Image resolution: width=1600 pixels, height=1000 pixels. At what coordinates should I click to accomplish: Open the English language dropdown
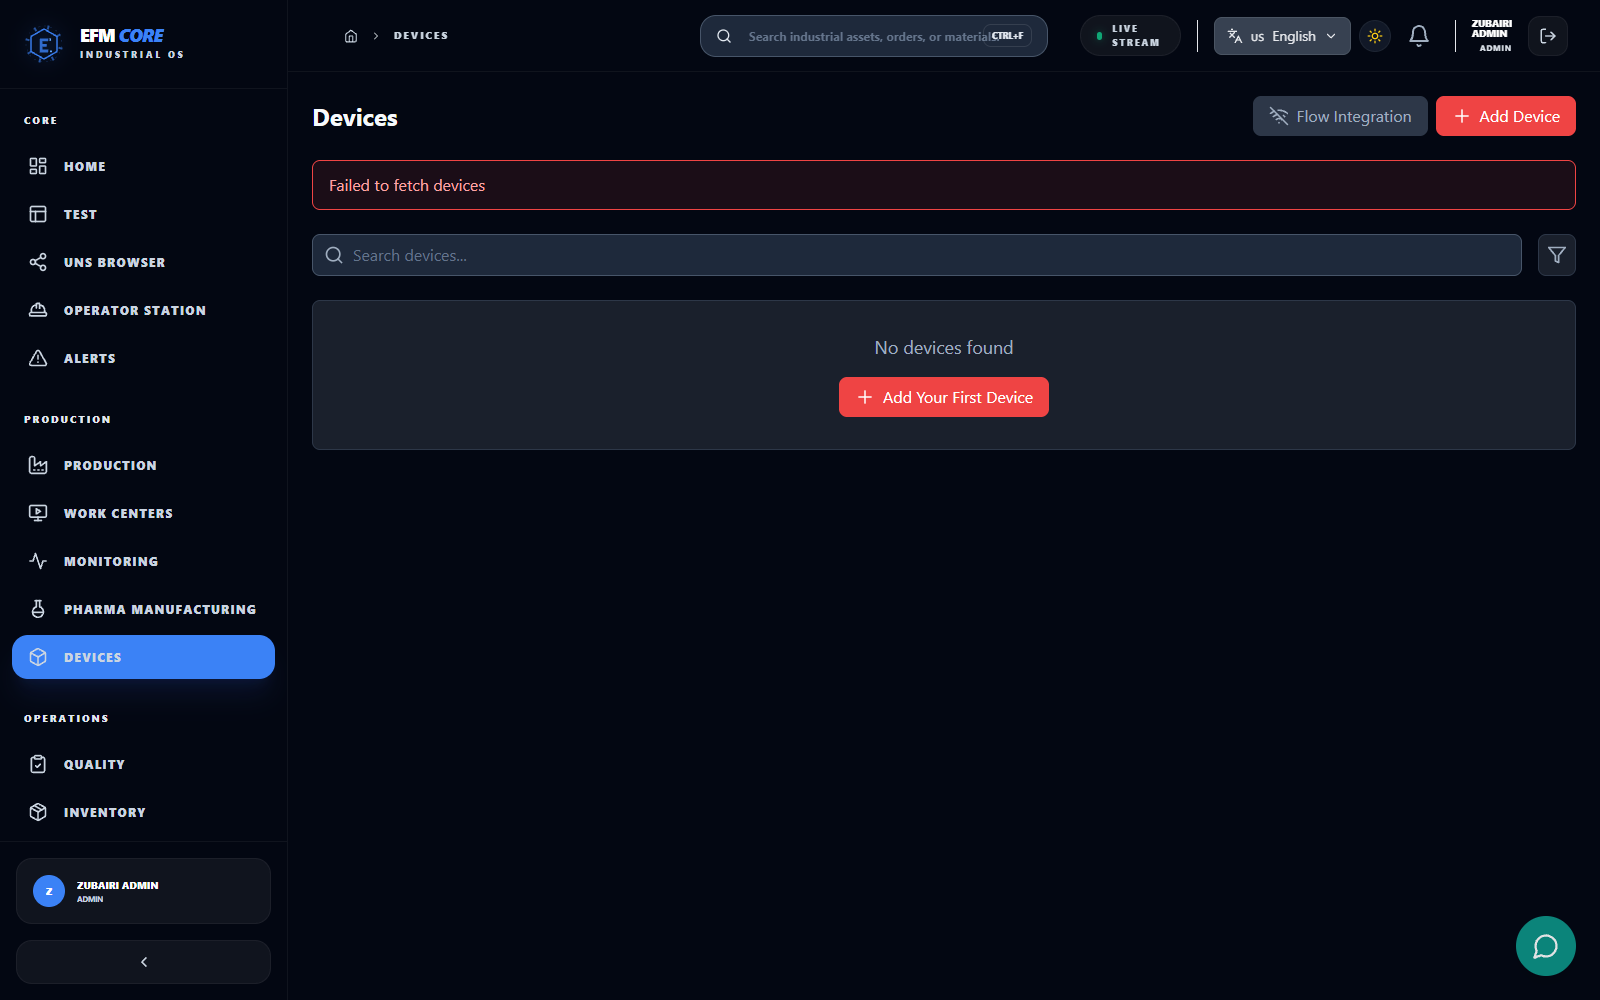(1281, 36)
